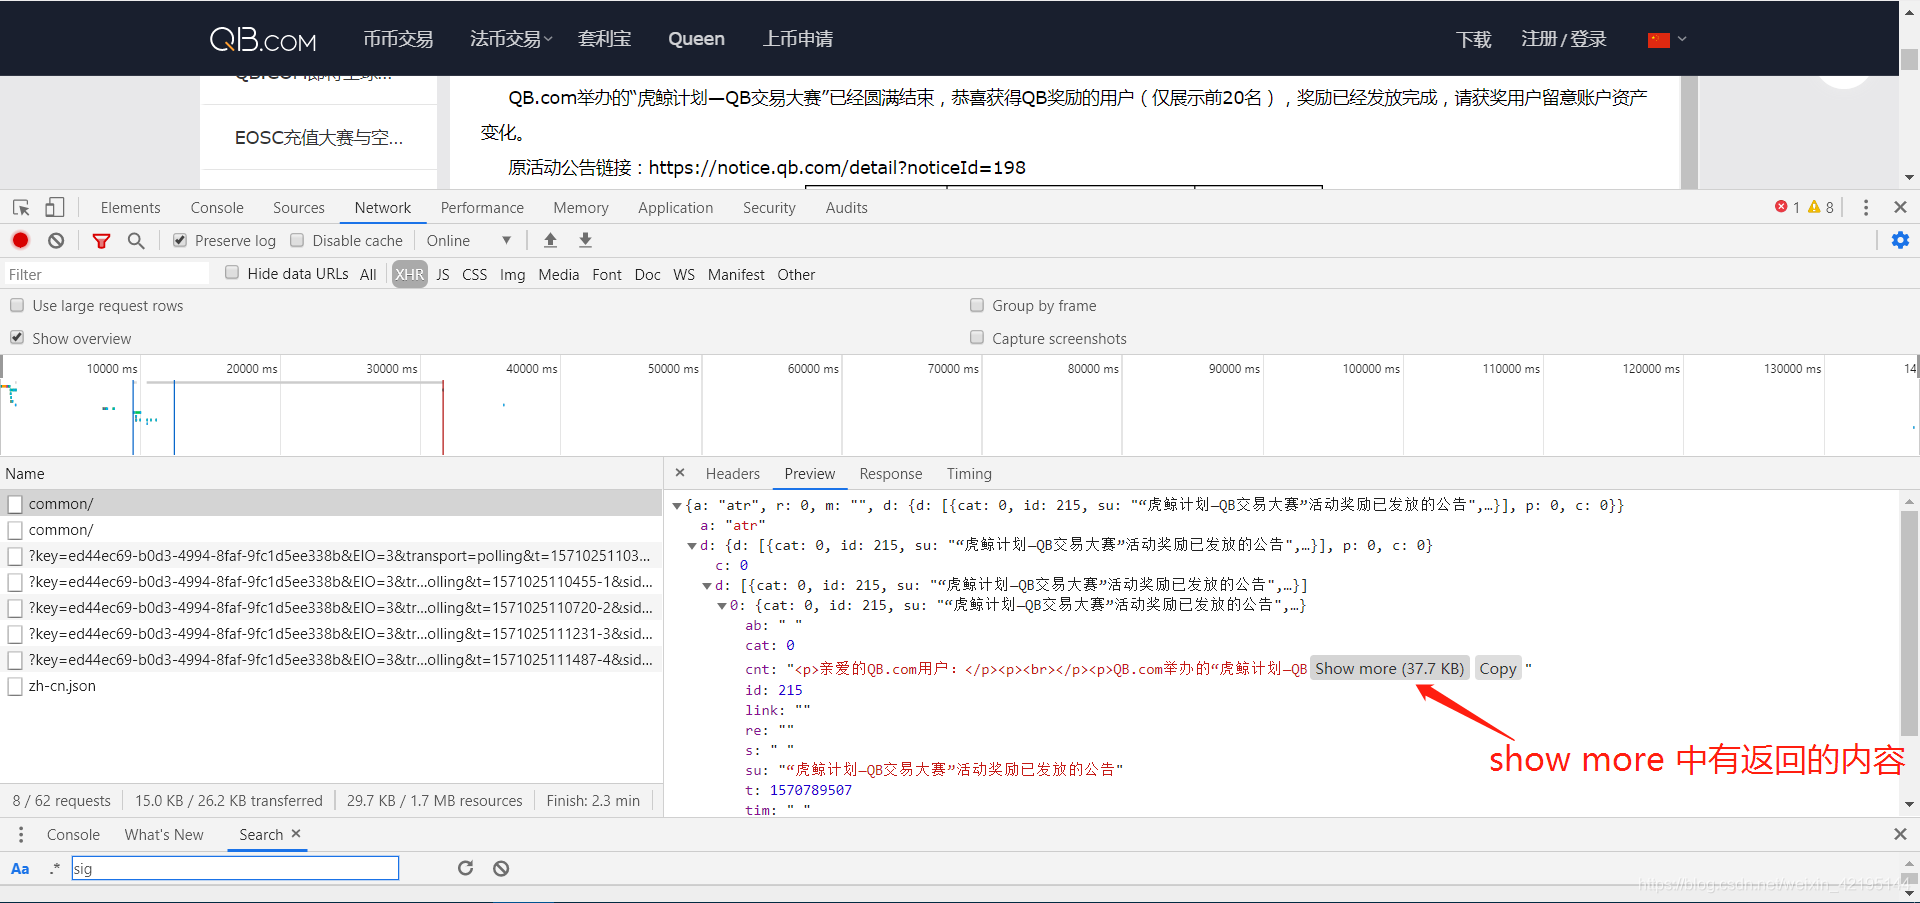The image size is (1920, 903).
Task: Switch to Headers tab
Action: point(733,473)
